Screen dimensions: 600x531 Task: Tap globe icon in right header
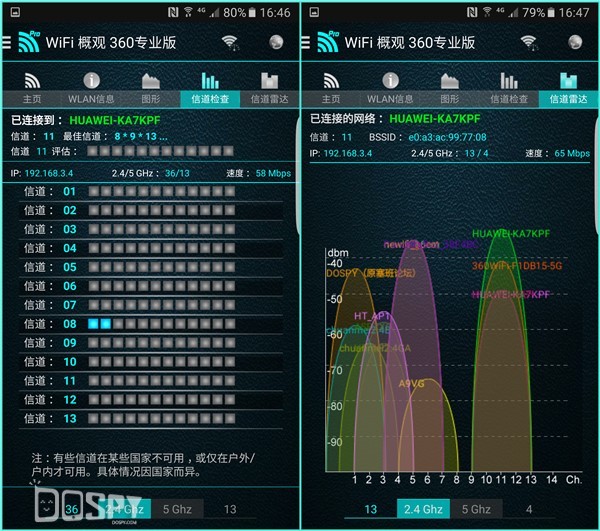[575, 42]
